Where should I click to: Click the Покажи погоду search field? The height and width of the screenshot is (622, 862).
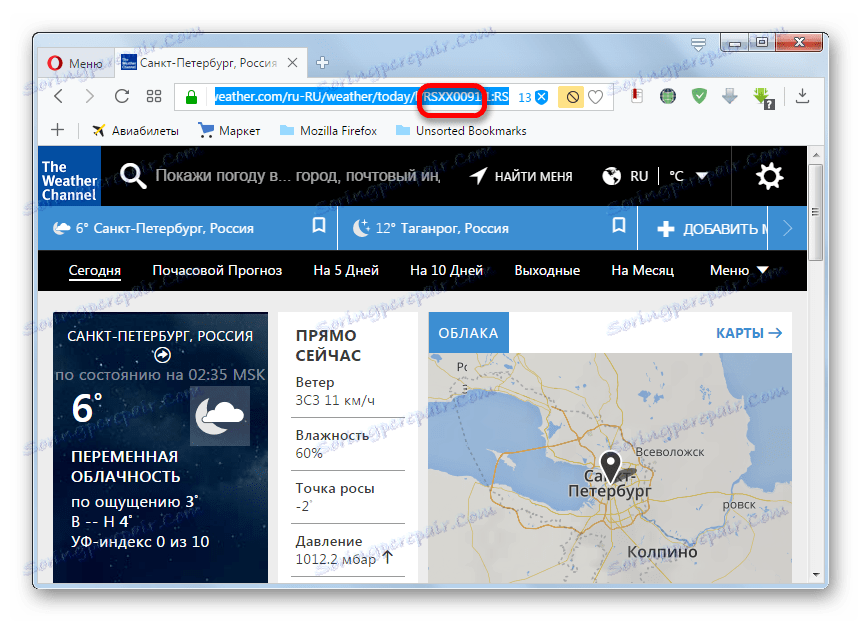298,175
